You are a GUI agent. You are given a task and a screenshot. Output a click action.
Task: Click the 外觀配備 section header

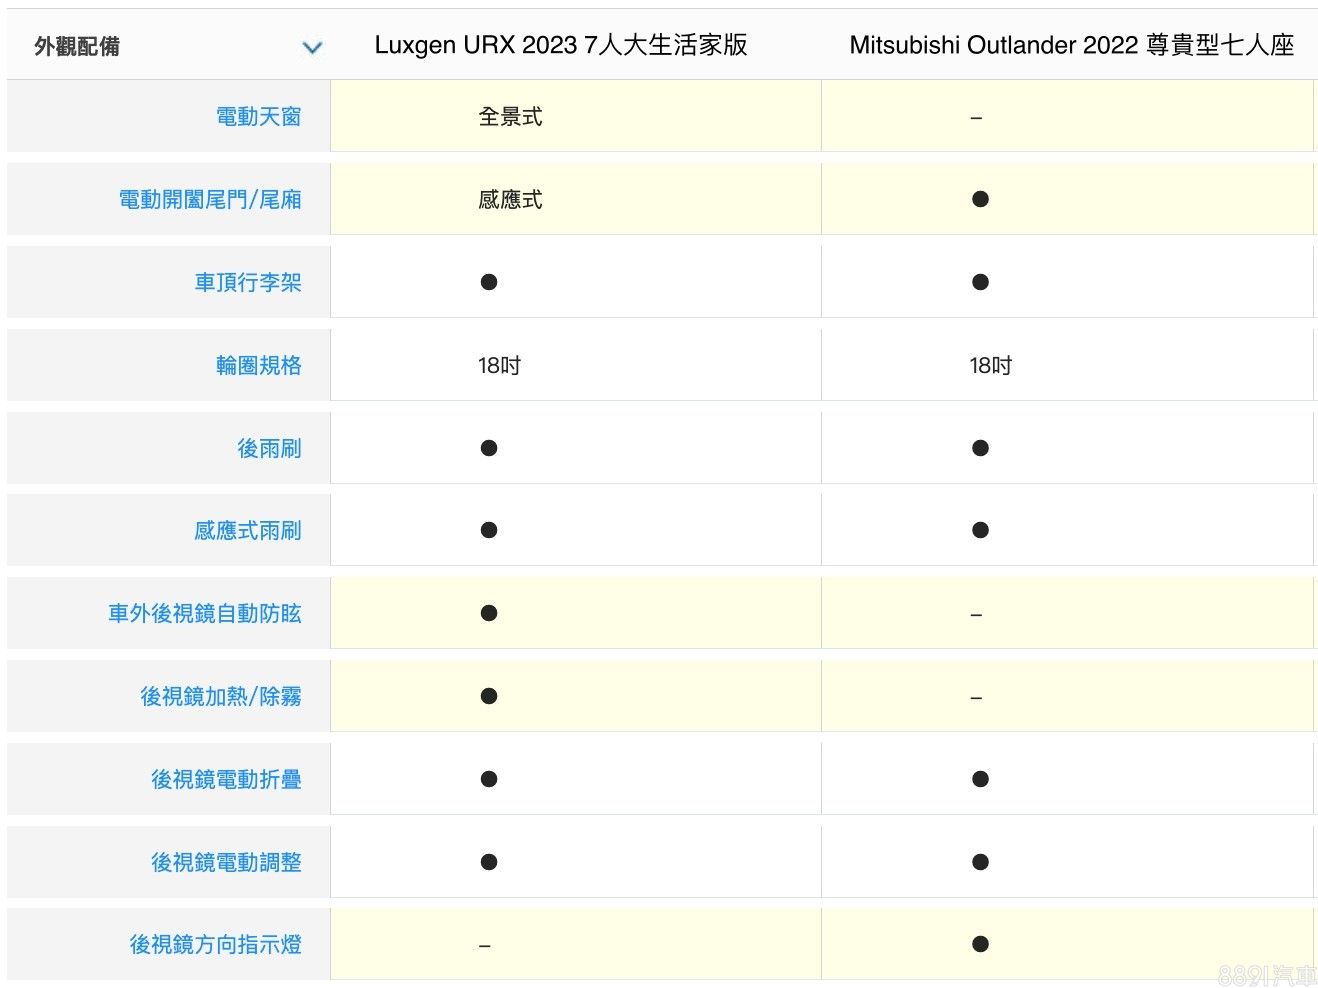click(77, 46)
